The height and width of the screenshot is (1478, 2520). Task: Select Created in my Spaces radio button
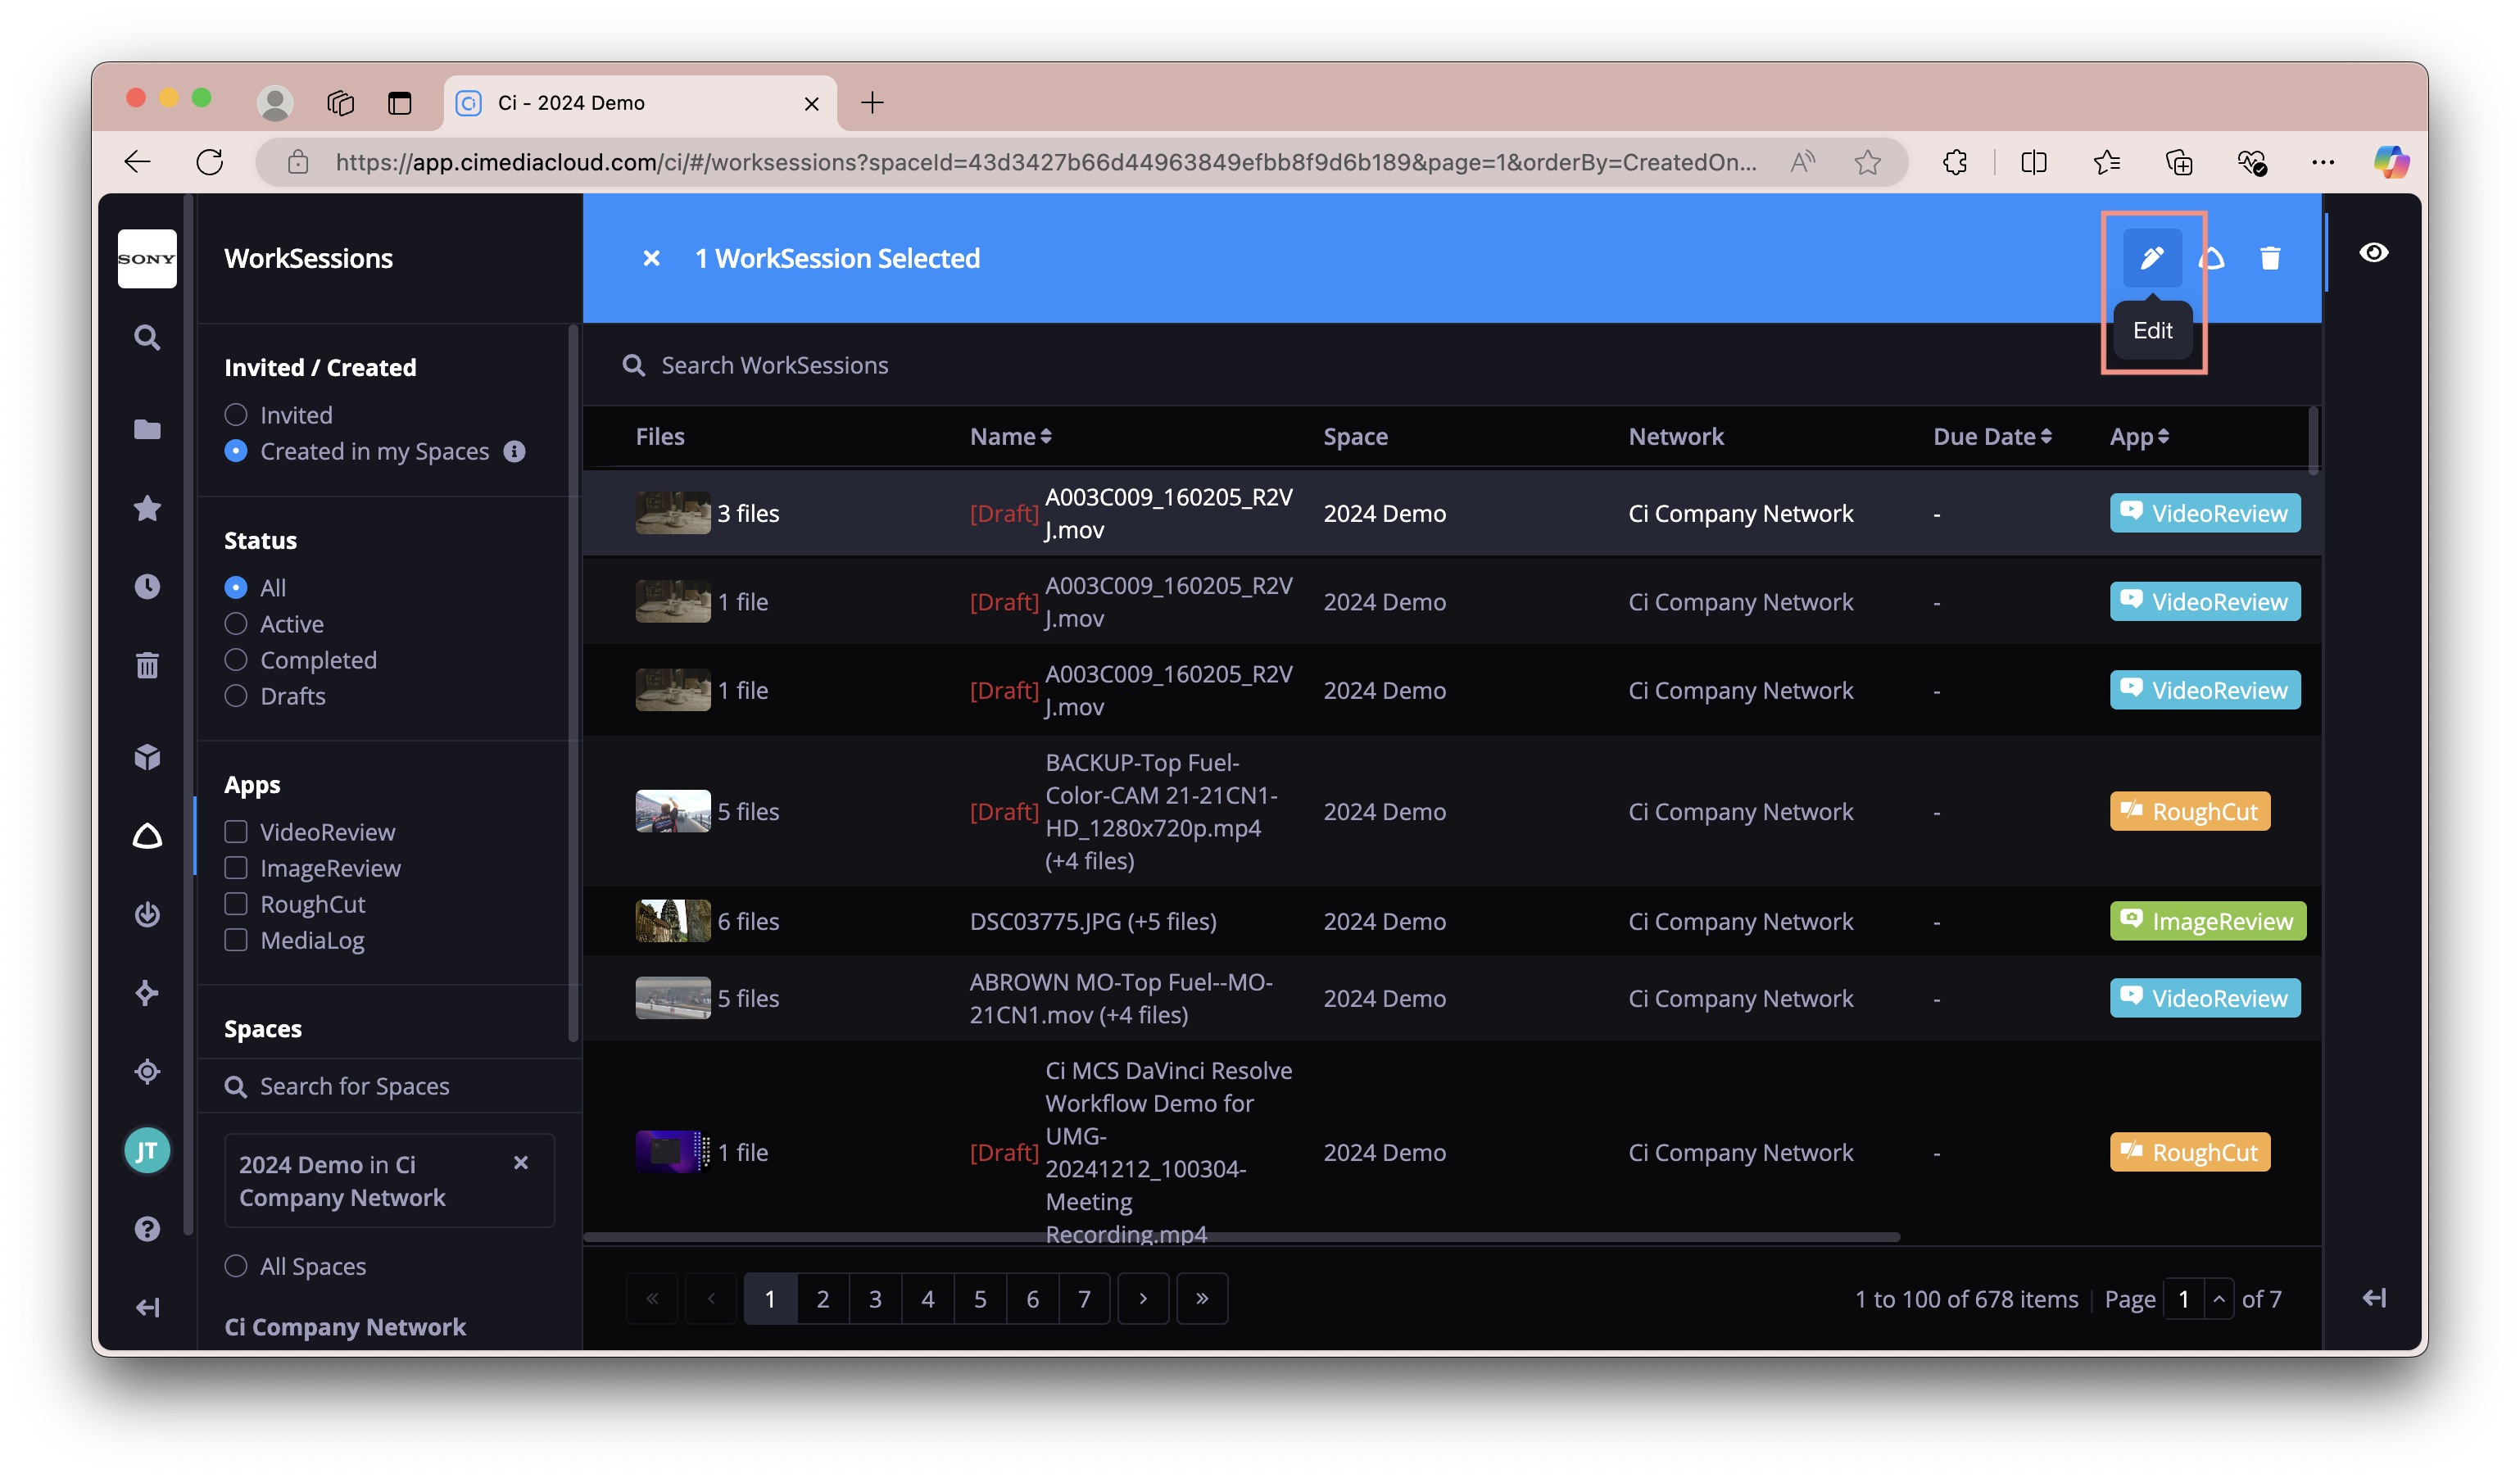[x=236, y=451]
